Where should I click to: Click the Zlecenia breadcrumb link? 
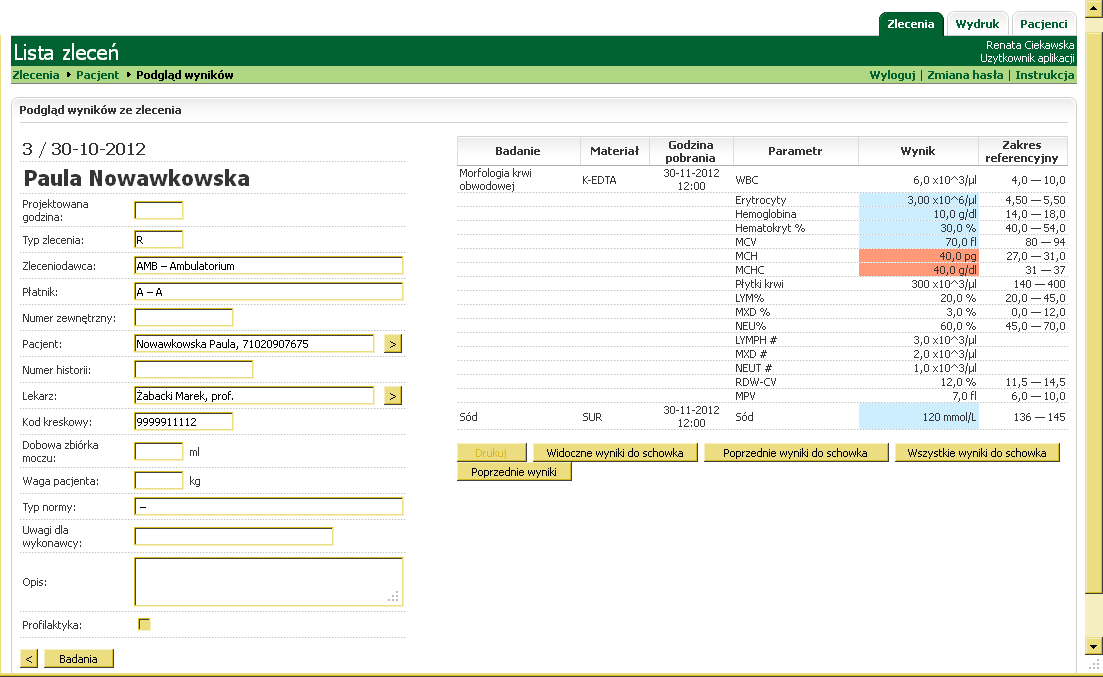36,75
